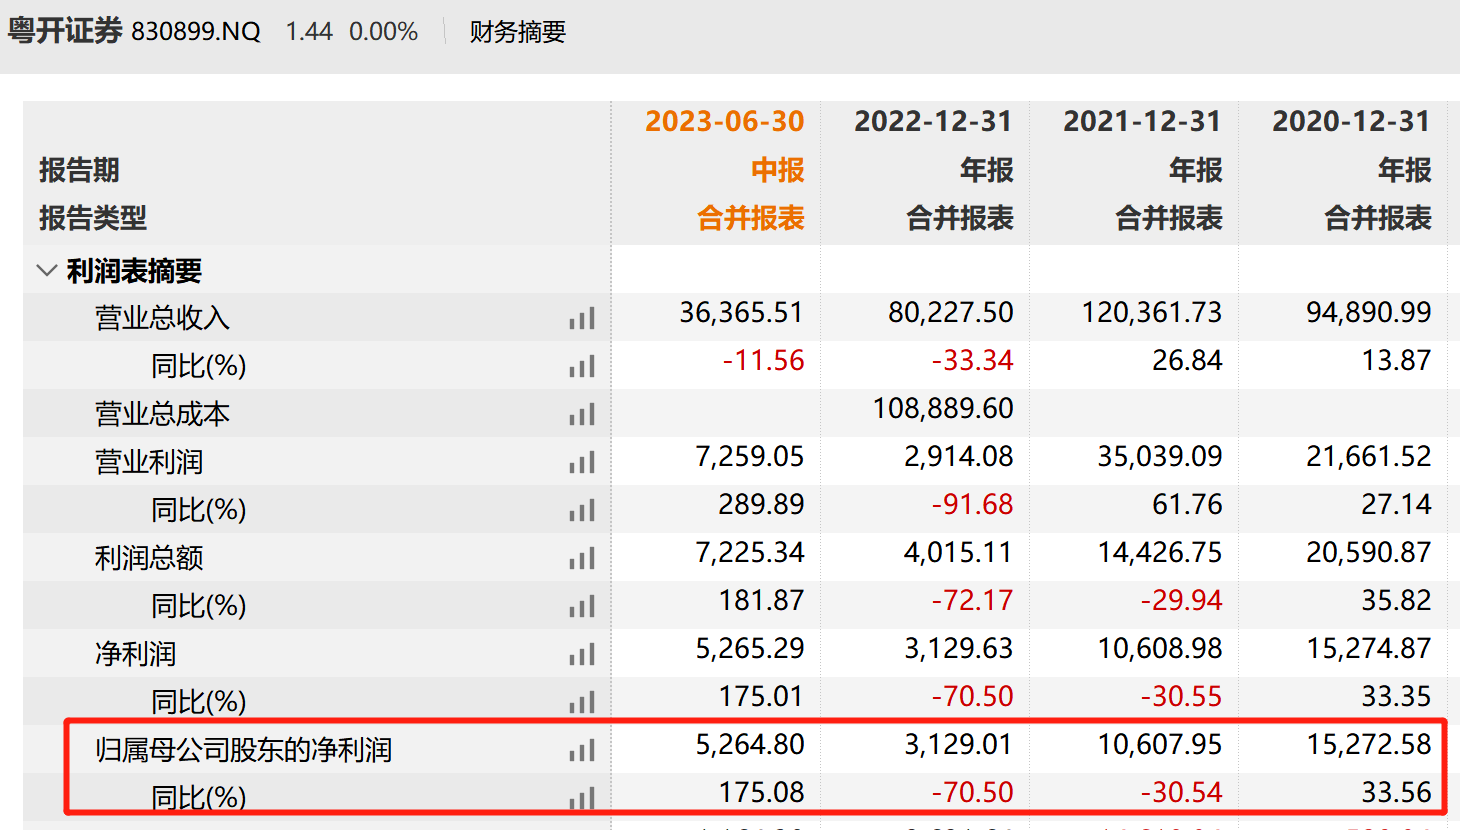Open chart icon for 净利润 row
The height and width of the screenshot is (830, 1460).
582,654
